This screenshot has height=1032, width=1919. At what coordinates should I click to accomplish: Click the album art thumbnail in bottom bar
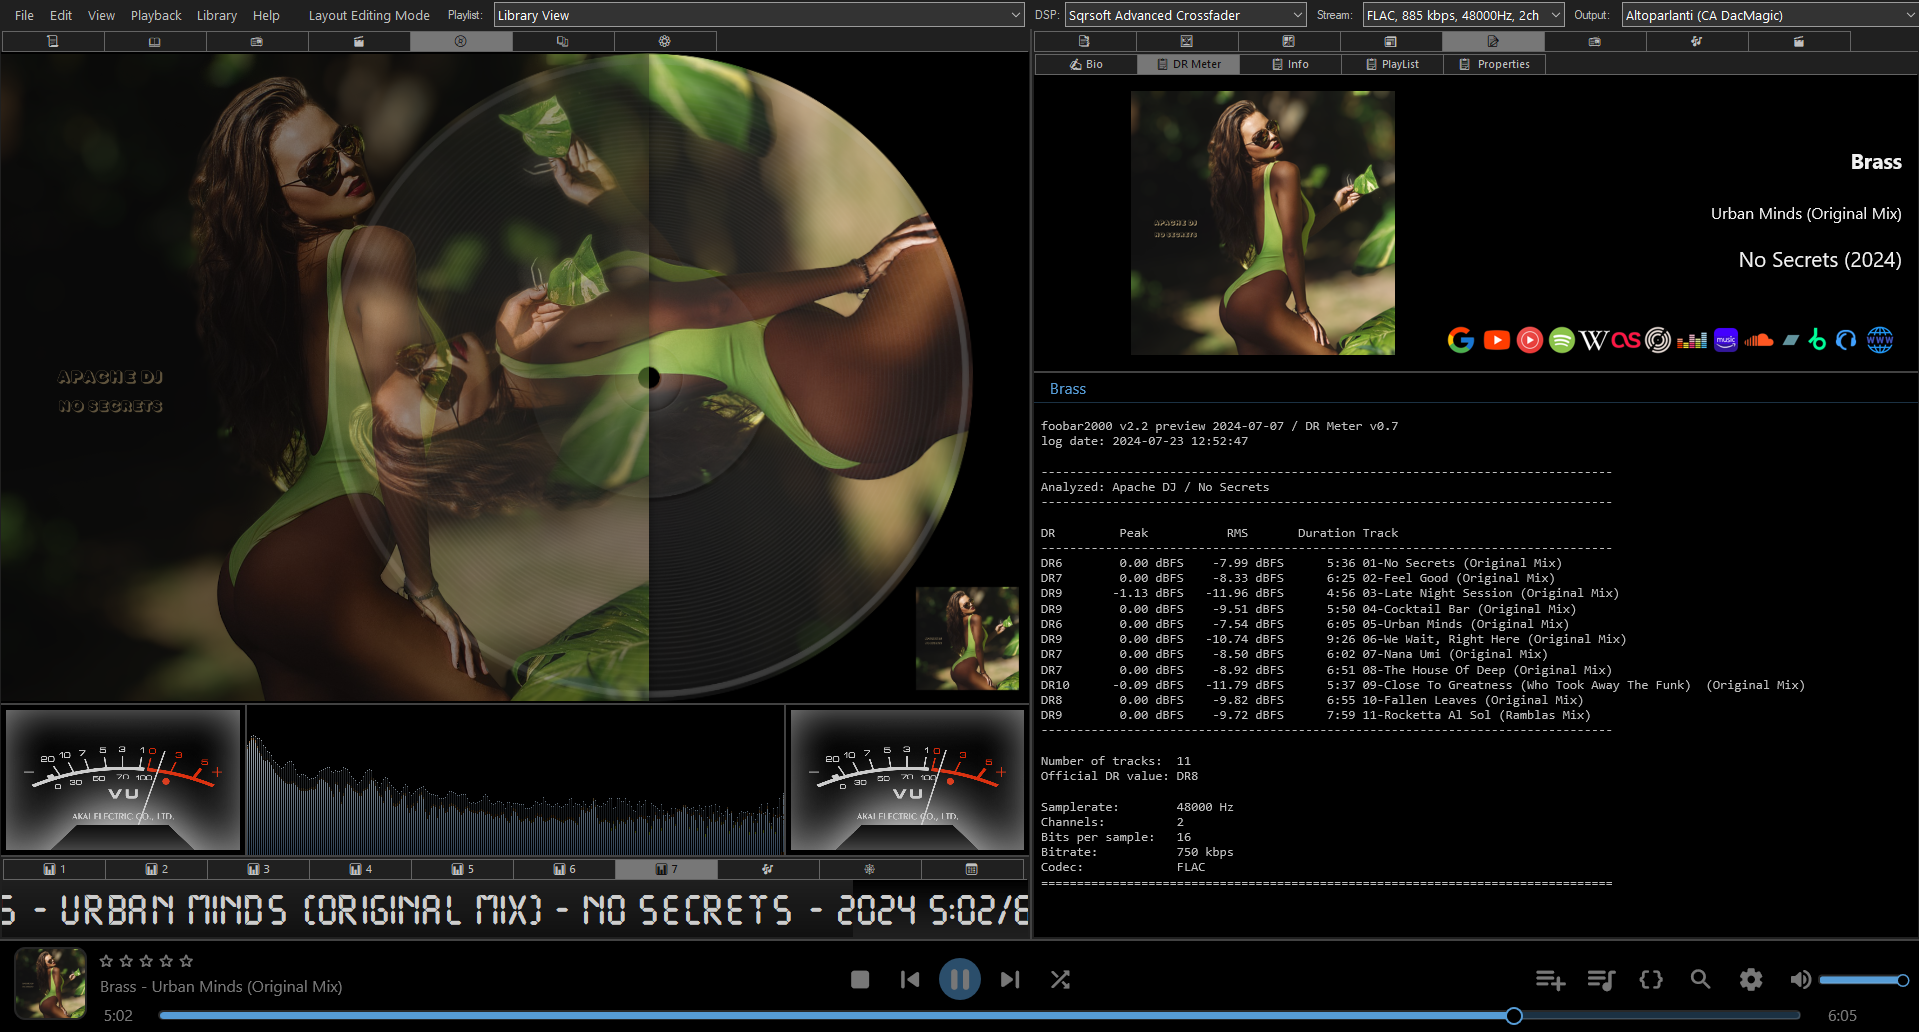(x=50, y=983)
